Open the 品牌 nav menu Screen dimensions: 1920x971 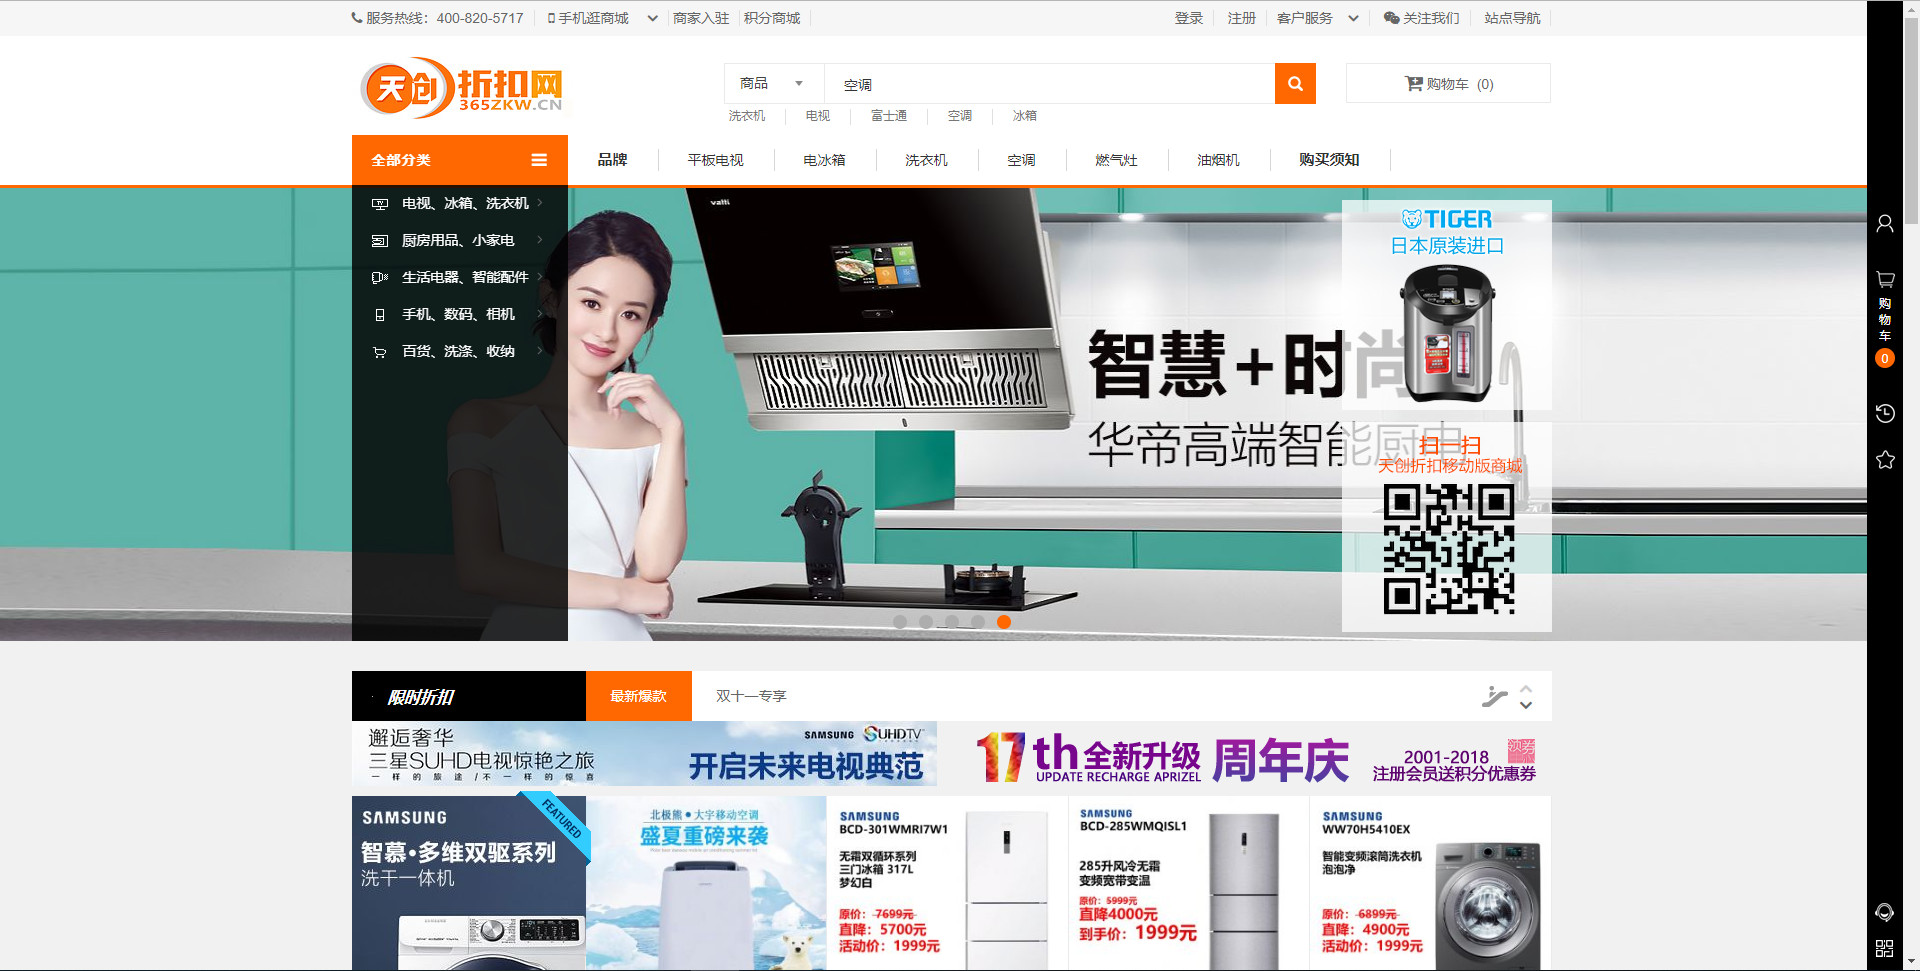[612, 160]
